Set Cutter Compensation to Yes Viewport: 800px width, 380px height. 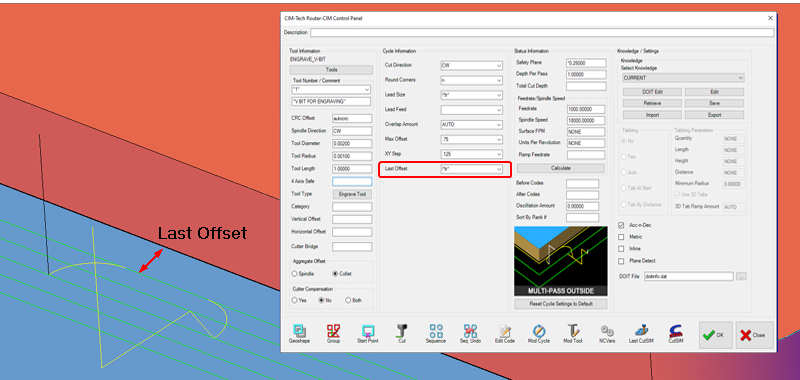coord(294,300)
